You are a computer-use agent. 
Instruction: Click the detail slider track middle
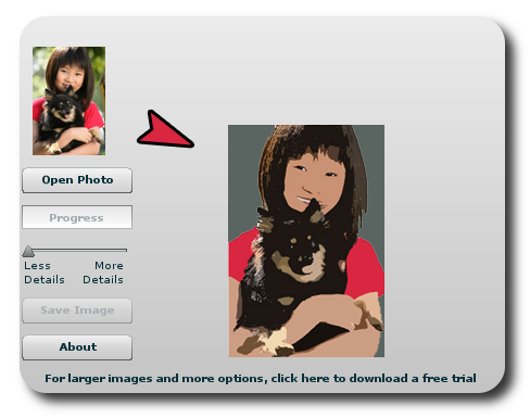click(76, 250)
